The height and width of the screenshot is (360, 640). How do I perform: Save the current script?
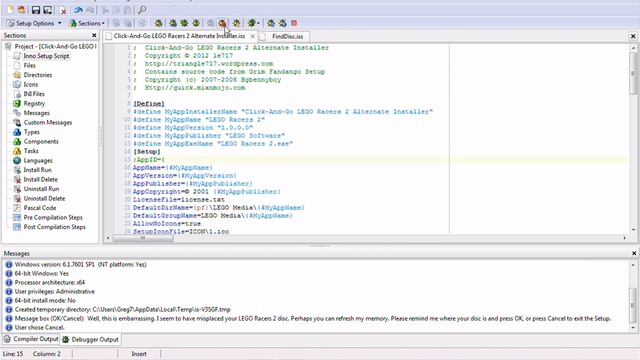pos(36,10)
